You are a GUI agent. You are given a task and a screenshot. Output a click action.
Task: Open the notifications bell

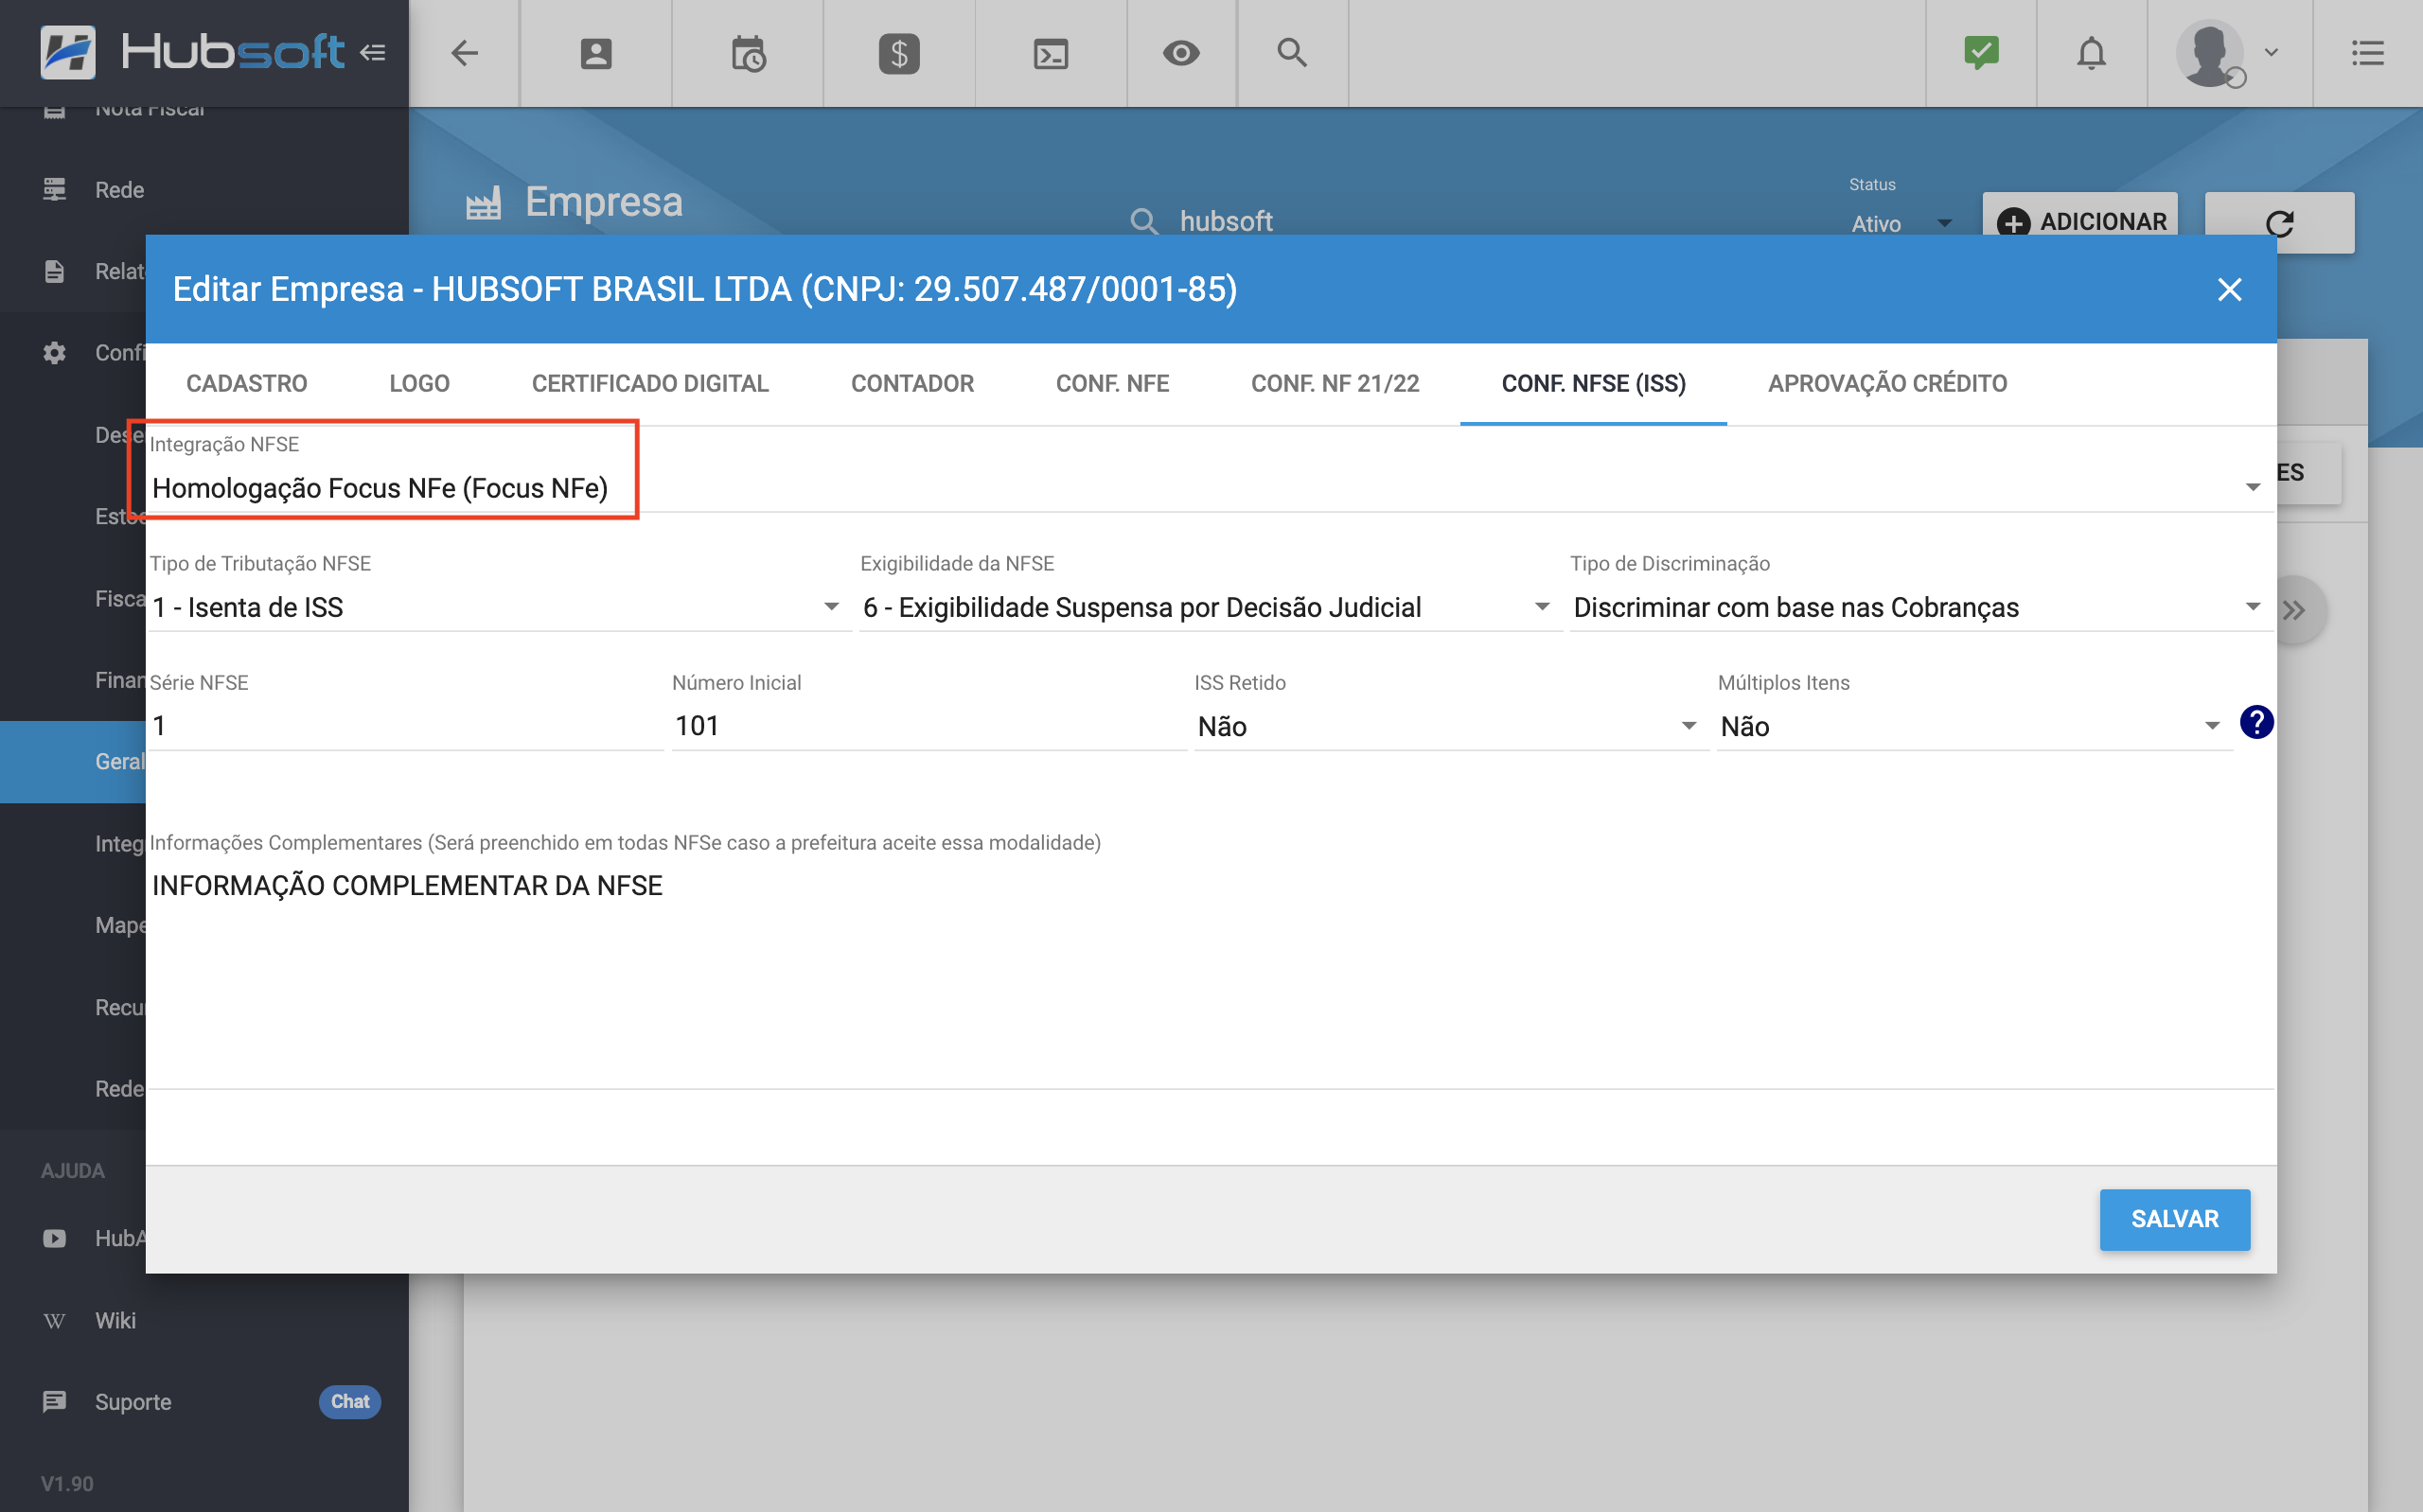click(2091, 53)
